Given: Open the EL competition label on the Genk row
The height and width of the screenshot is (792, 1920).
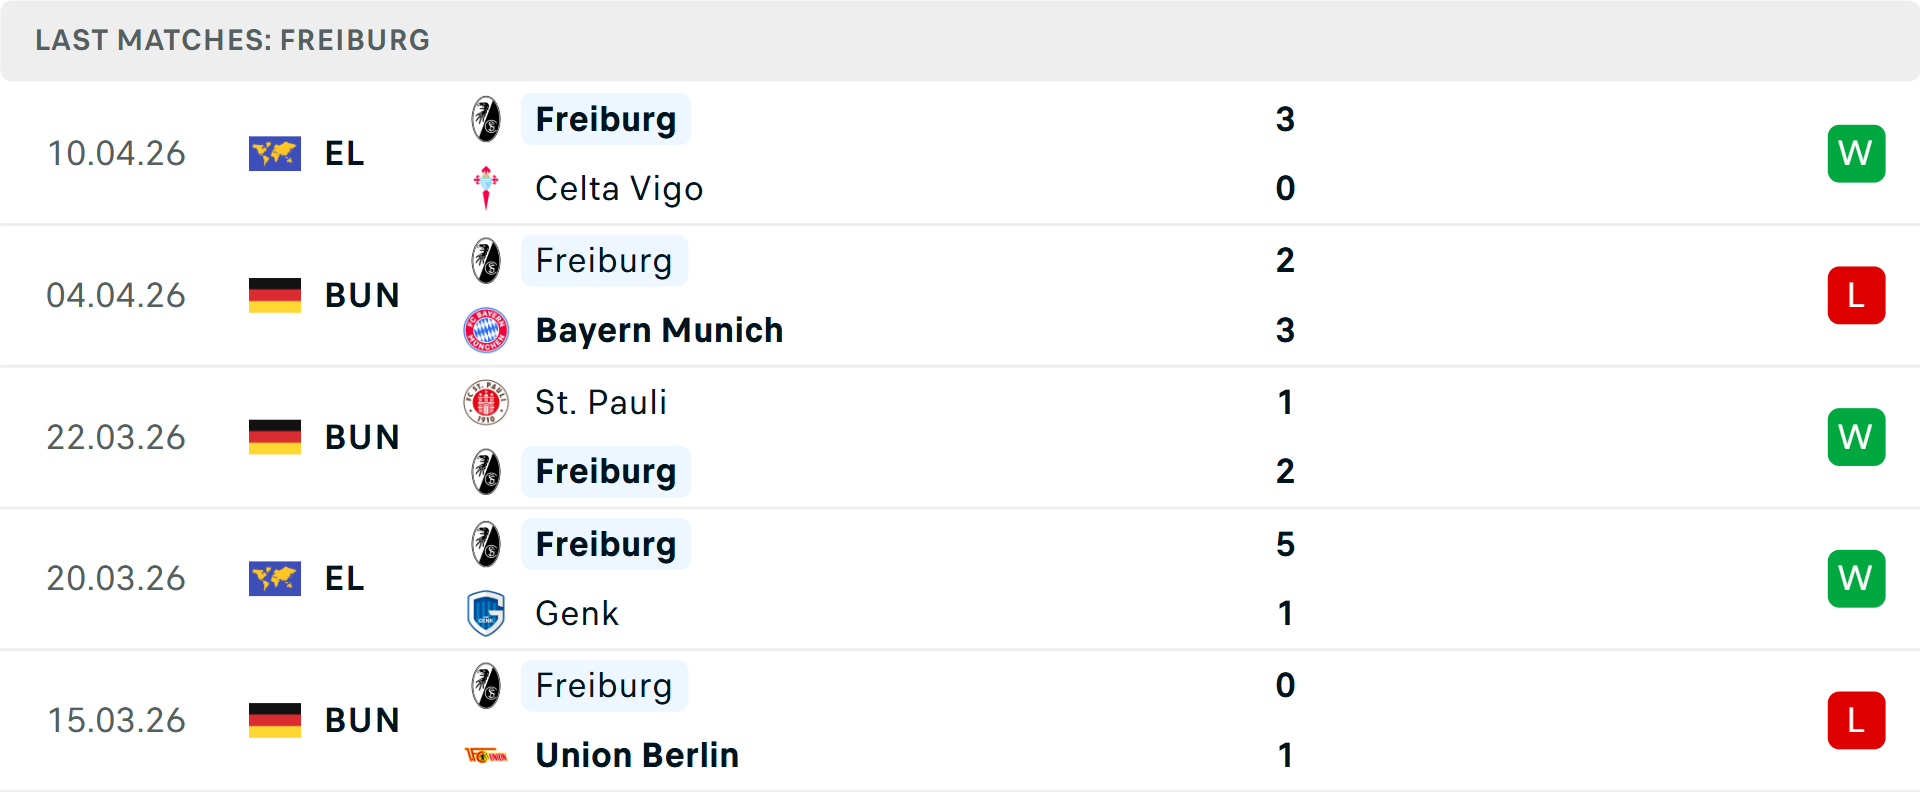Looking at the screenshot, I should [344, 578].
